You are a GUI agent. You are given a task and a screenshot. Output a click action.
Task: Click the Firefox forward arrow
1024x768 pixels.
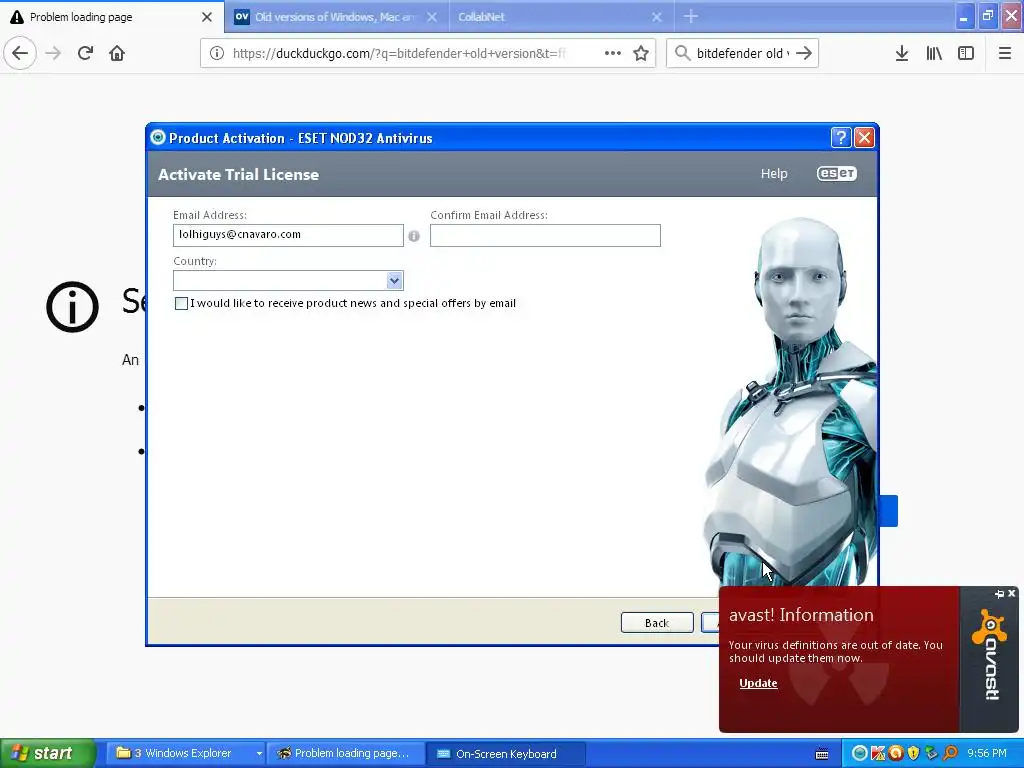click(x=53, y=53)
